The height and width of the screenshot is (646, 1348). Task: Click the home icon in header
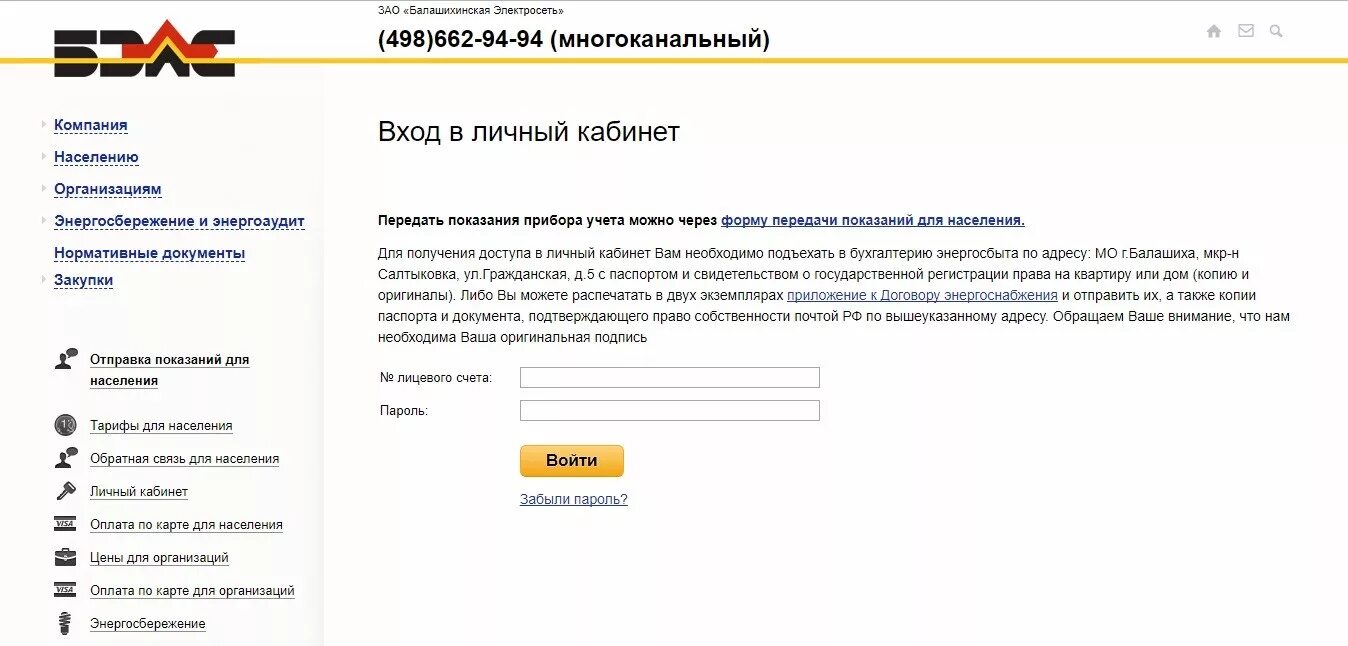click(1214, 31)
